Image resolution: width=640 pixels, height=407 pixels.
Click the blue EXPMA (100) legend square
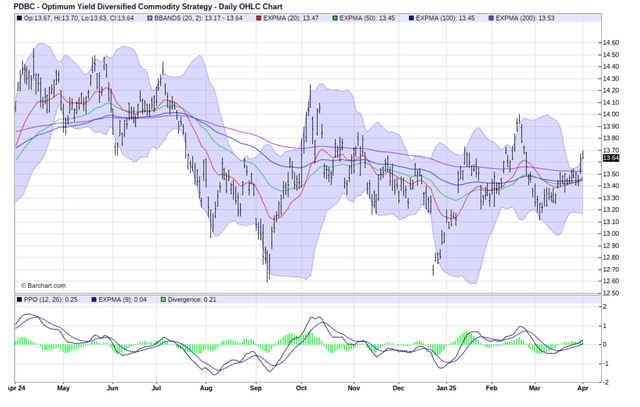coord(411,18)
